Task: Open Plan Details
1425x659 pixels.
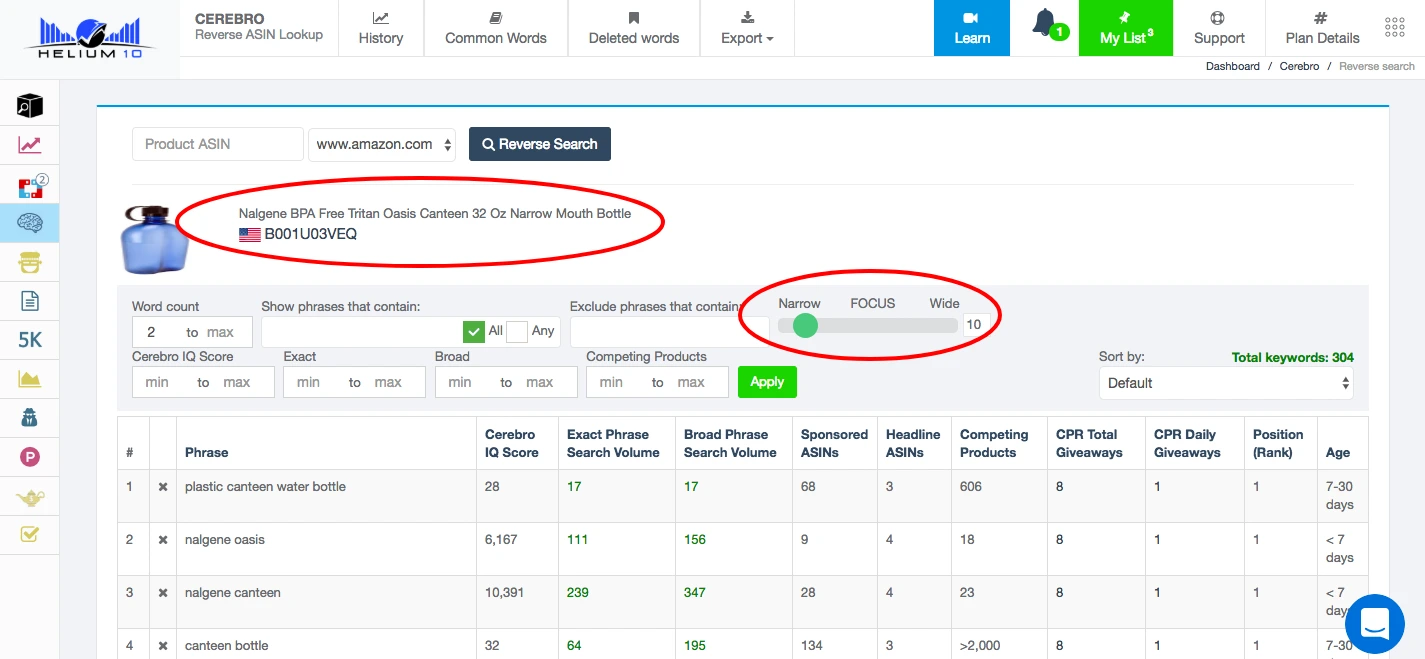Action: 1322,28
